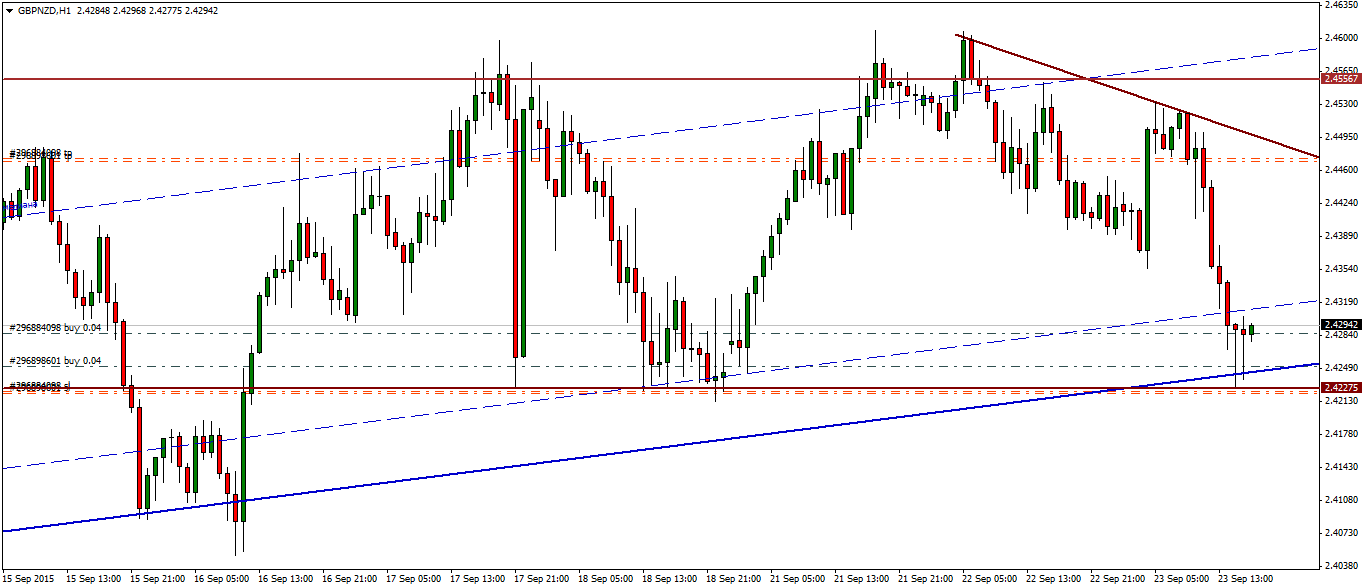Select the thick blue ascending trendline
The width and height of the screenshot is (1362, 587).
tap(660, 447)
